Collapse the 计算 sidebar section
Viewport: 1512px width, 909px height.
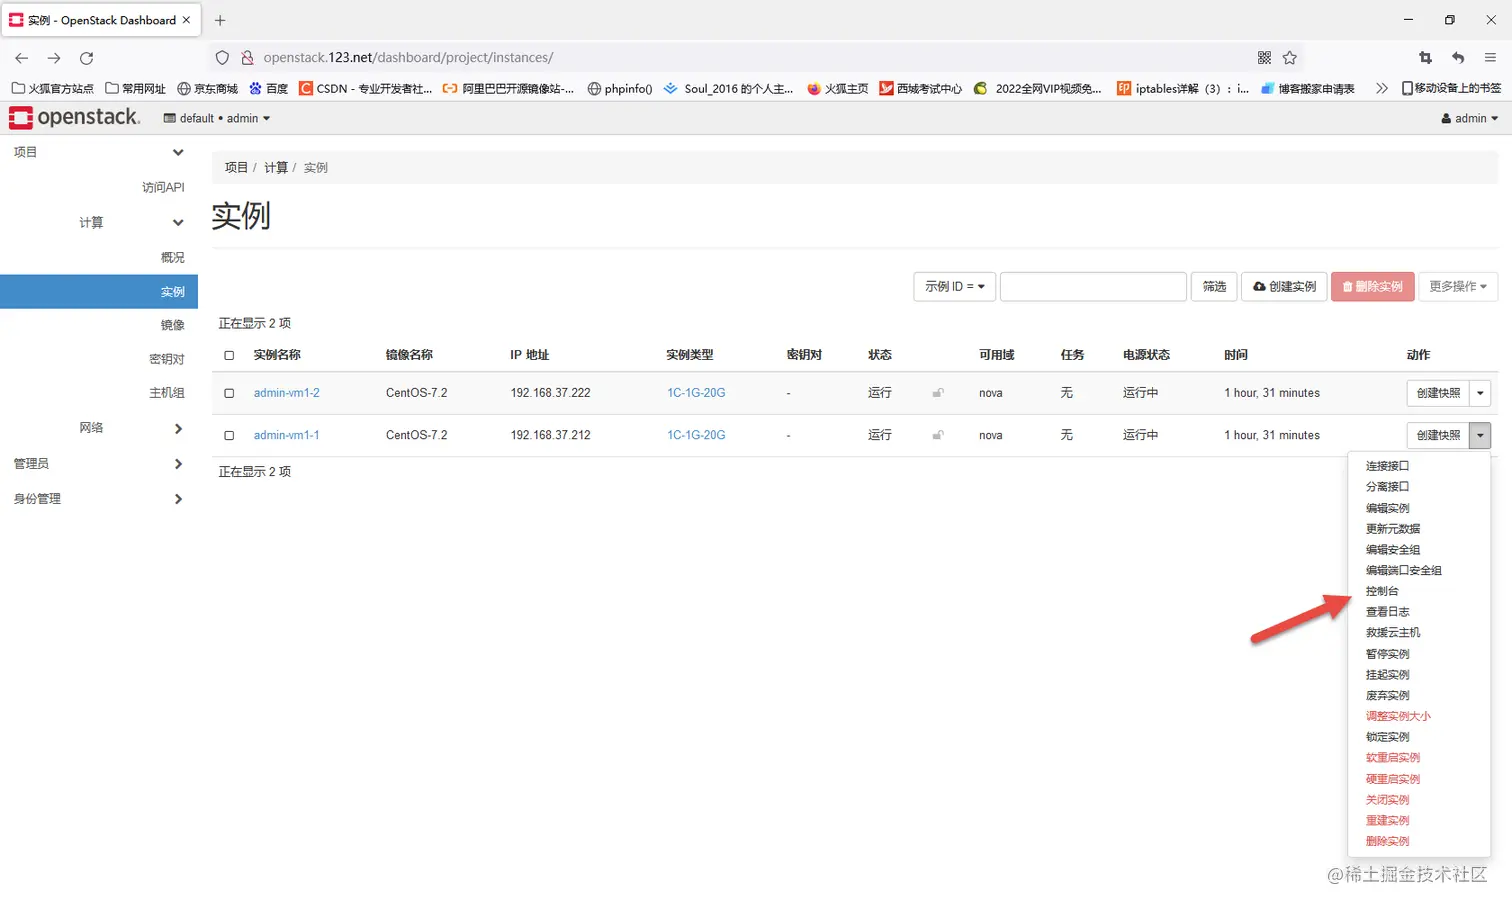click(x=178, y=222)
